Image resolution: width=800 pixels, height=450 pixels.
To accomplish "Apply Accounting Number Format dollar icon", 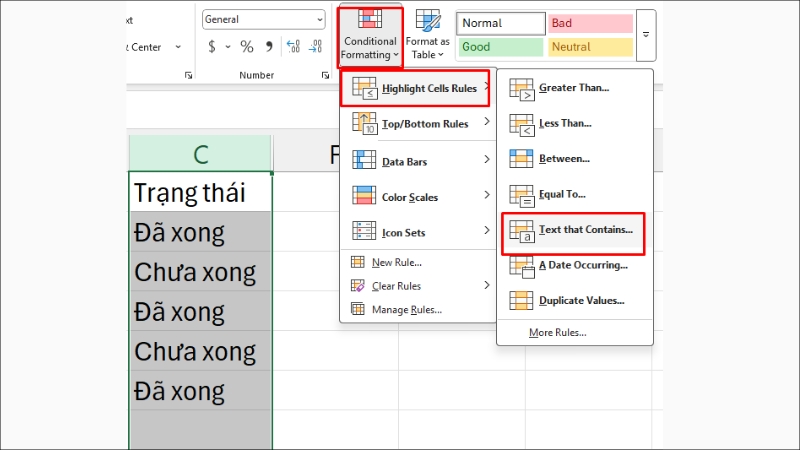I will (212, 47).
